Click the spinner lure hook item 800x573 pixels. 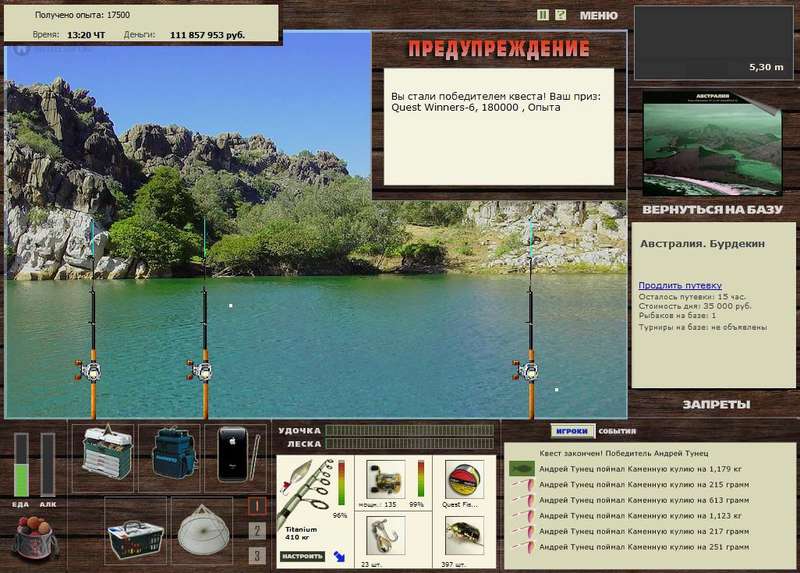point(386,536)
